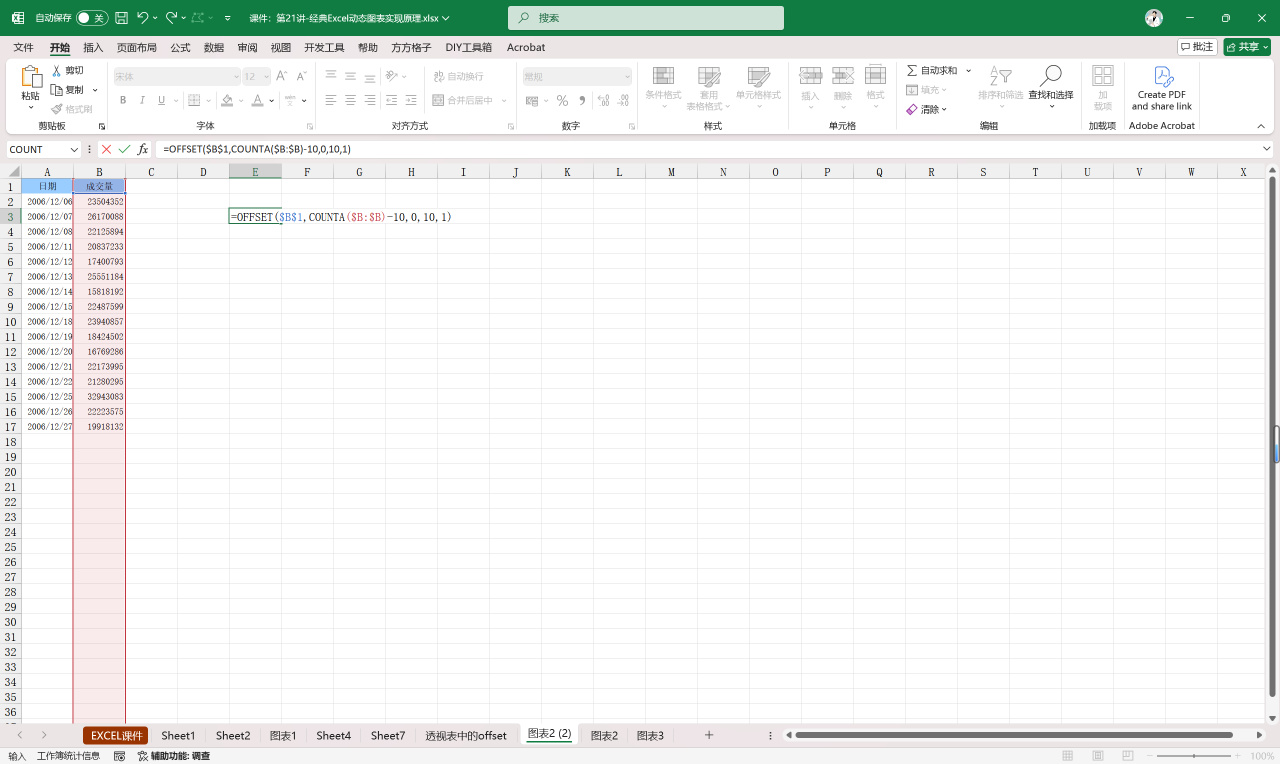
Task: Collapse the ribbon with the caret
Action: point(1261,126)
